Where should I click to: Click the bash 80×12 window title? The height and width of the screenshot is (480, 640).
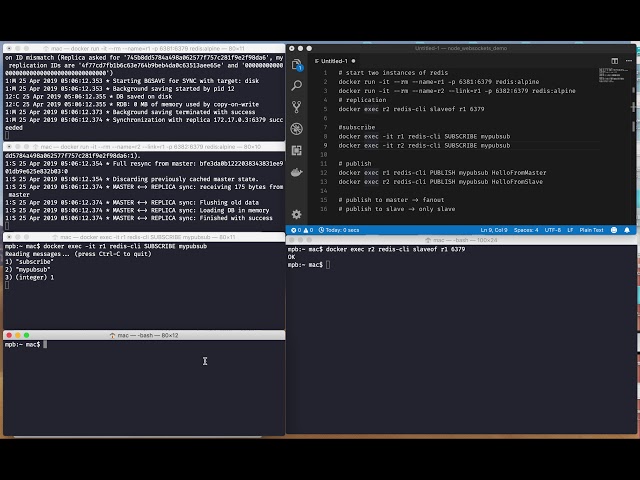(144, 335)
